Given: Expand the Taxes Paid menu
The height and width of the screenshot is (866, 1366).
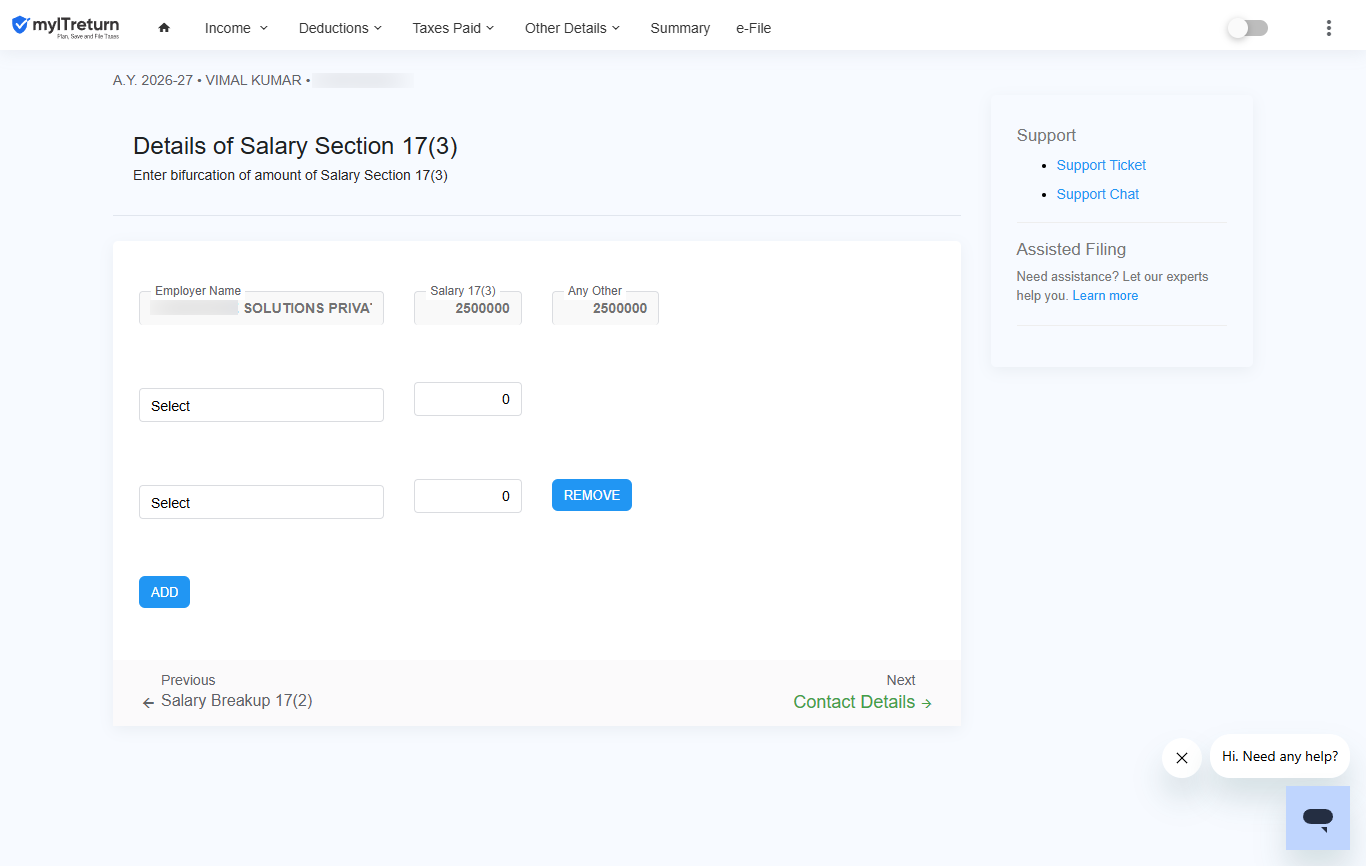Looking at the screenshot, I should [x=454, y=28].
